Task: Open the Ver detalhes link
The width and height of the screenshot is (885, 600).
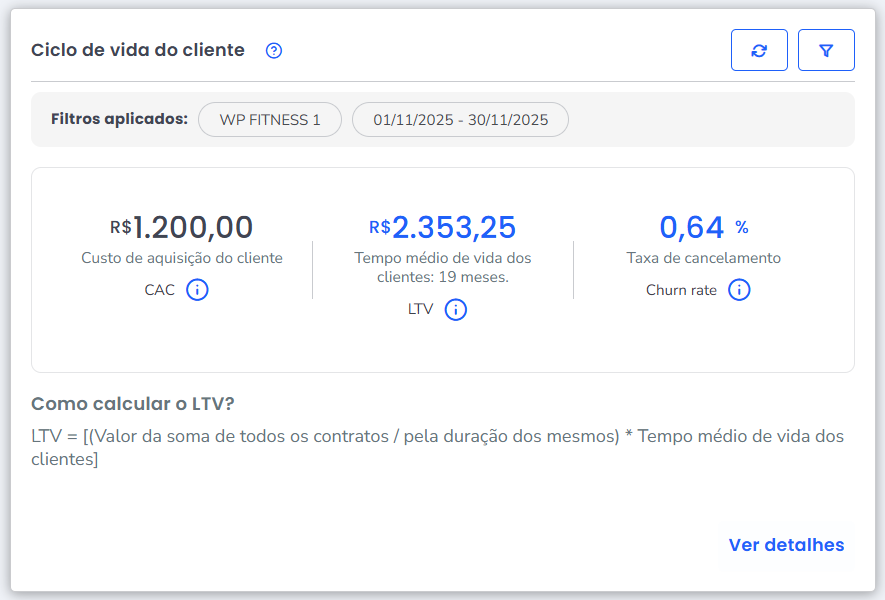Action: point(786,545)
